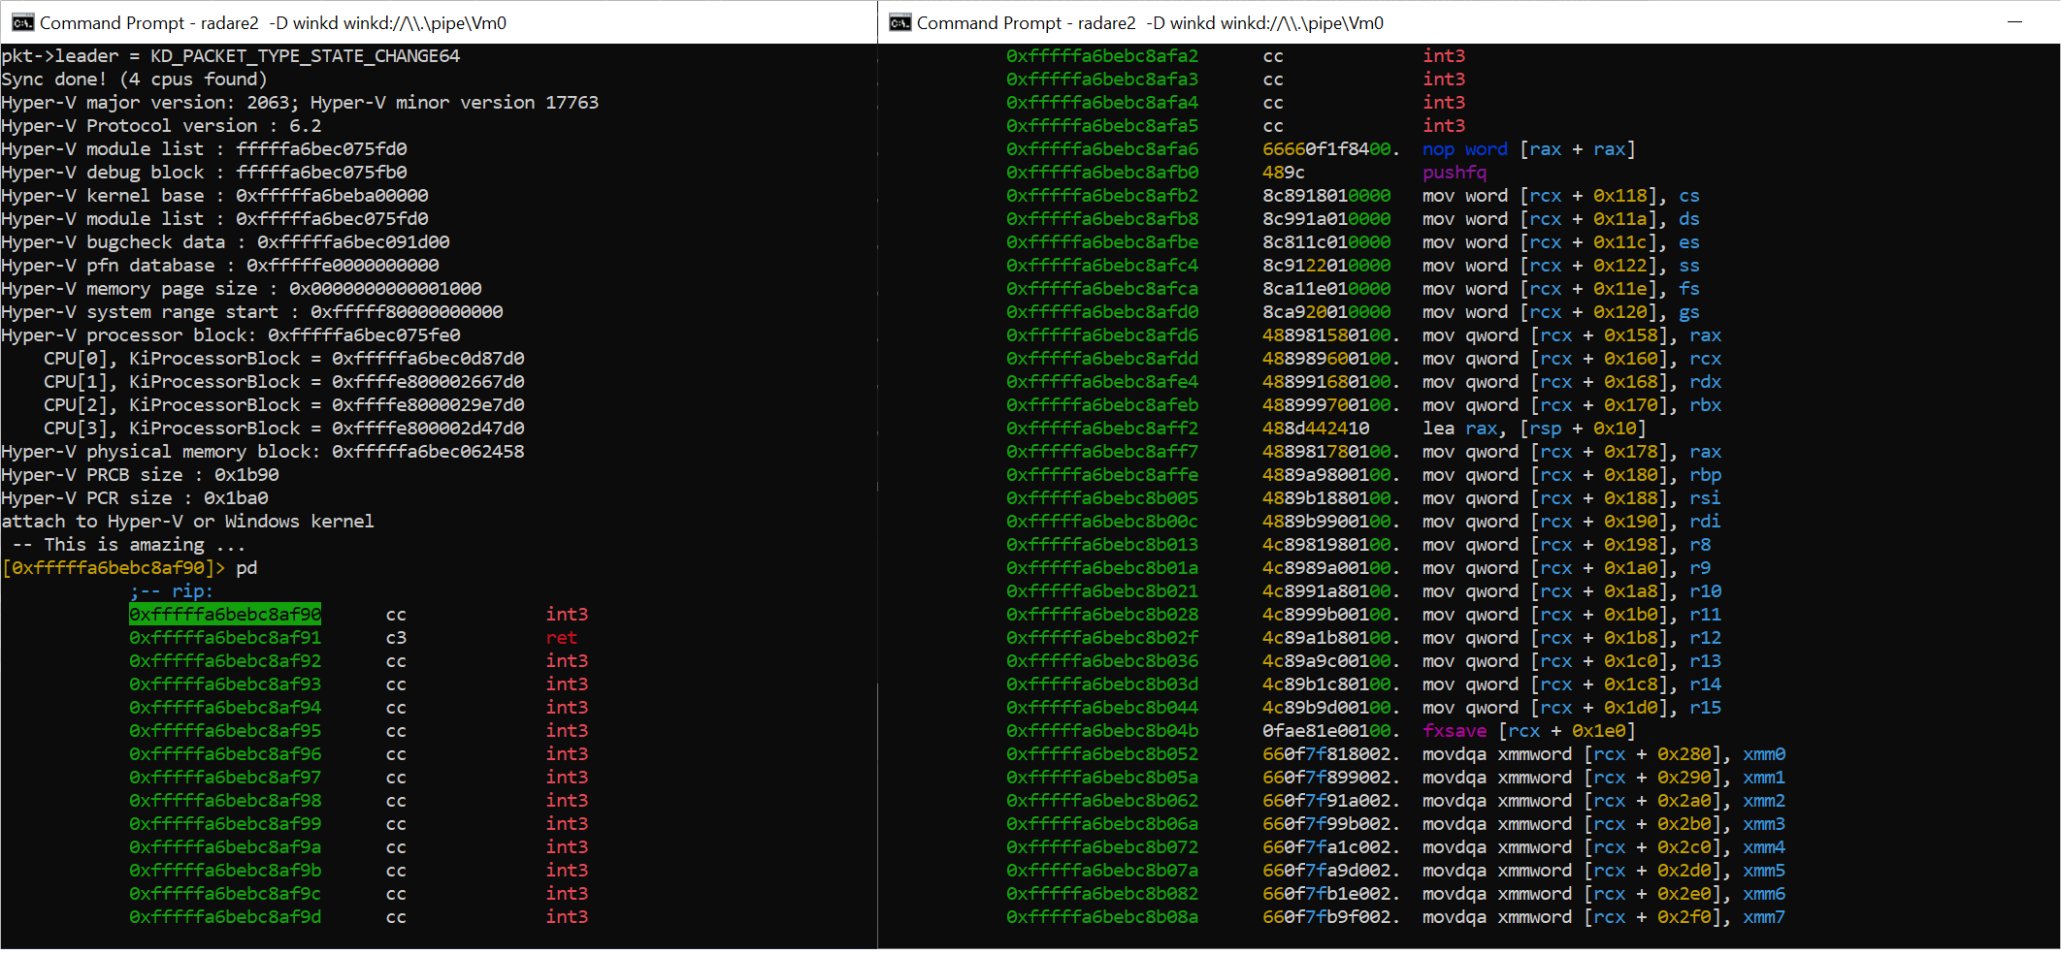Screen dimensions: 2061x955
Task: Click the '-- This is amazing ...' line
Action: click(129, 545)
